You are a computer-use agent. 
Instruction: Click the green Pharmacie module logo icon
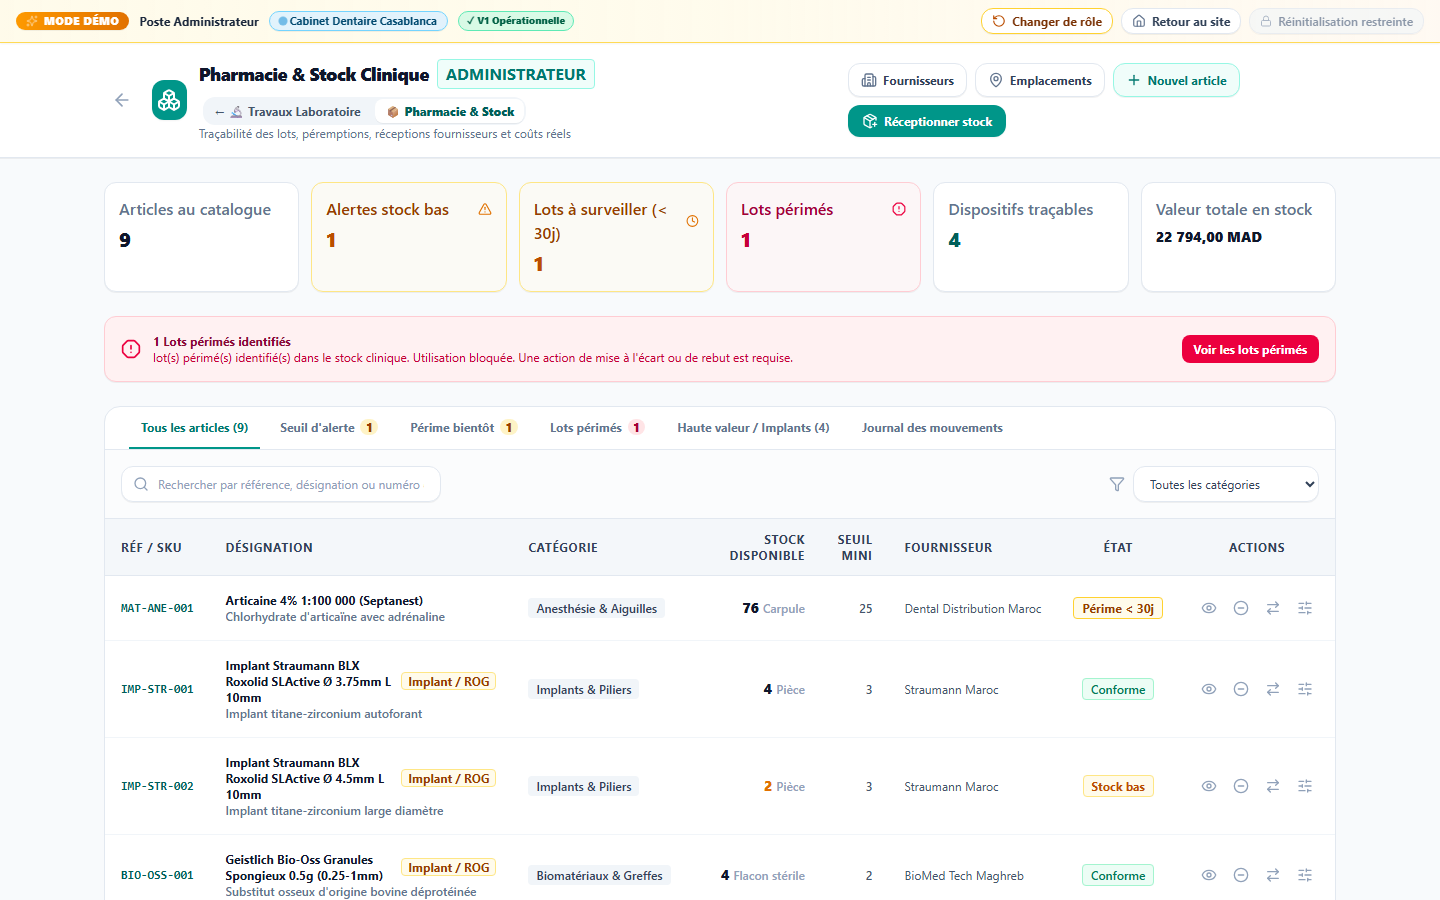point(169,100)
